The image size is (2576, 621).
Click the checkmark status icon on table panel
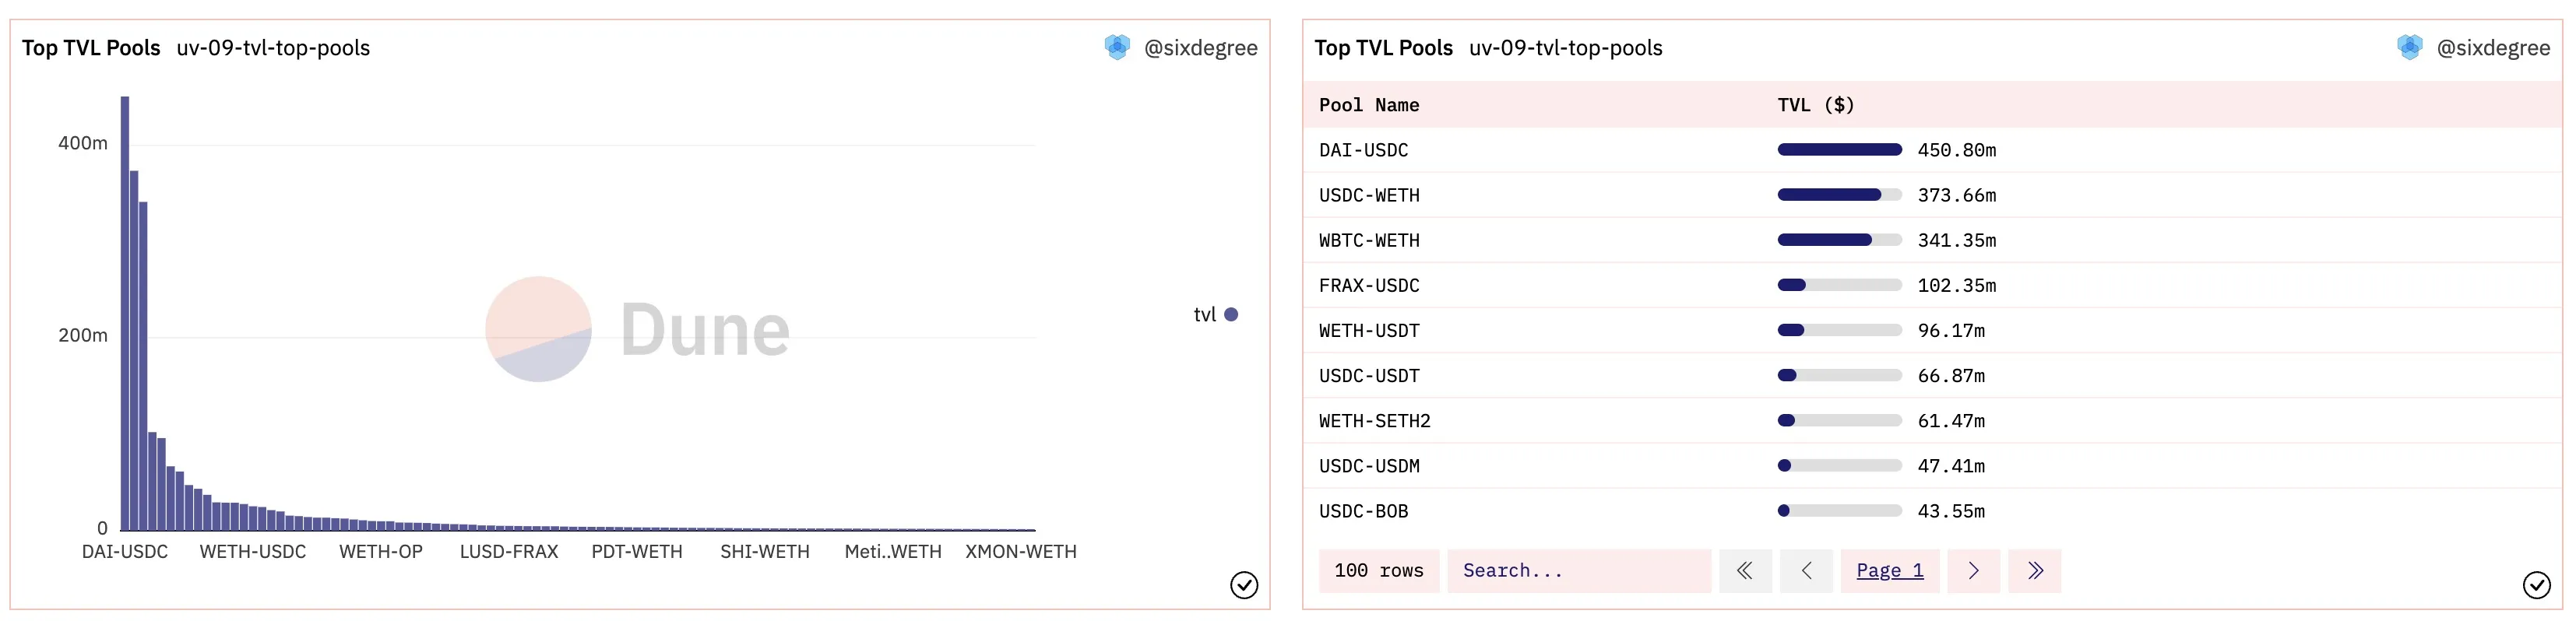[2536, 585]
